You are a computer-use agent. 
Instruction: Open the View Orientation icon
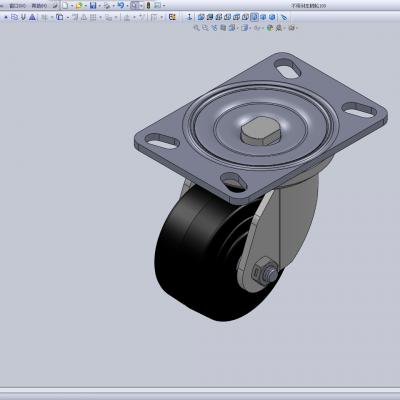pos(232,28)
